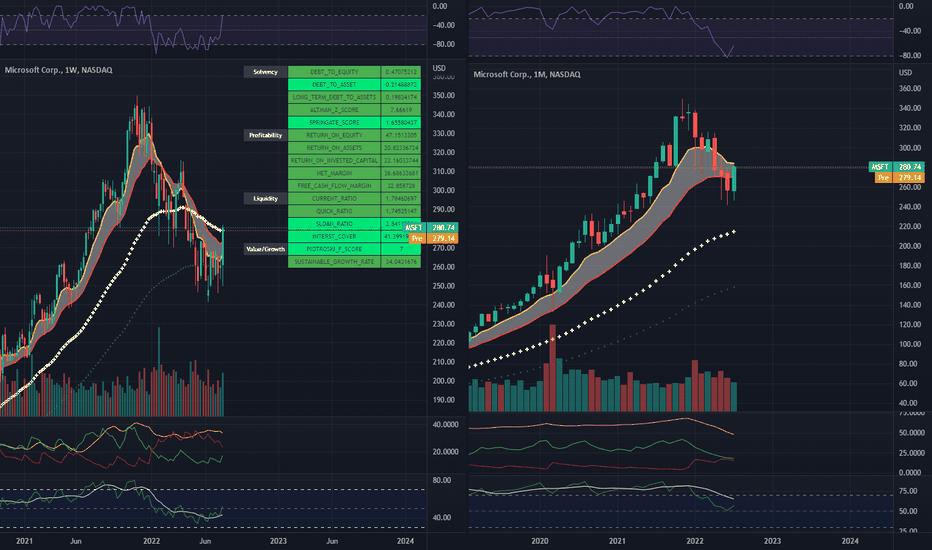Select the INTERST_COVER cell
Screen dimensions: 932x550
point(334,237)
